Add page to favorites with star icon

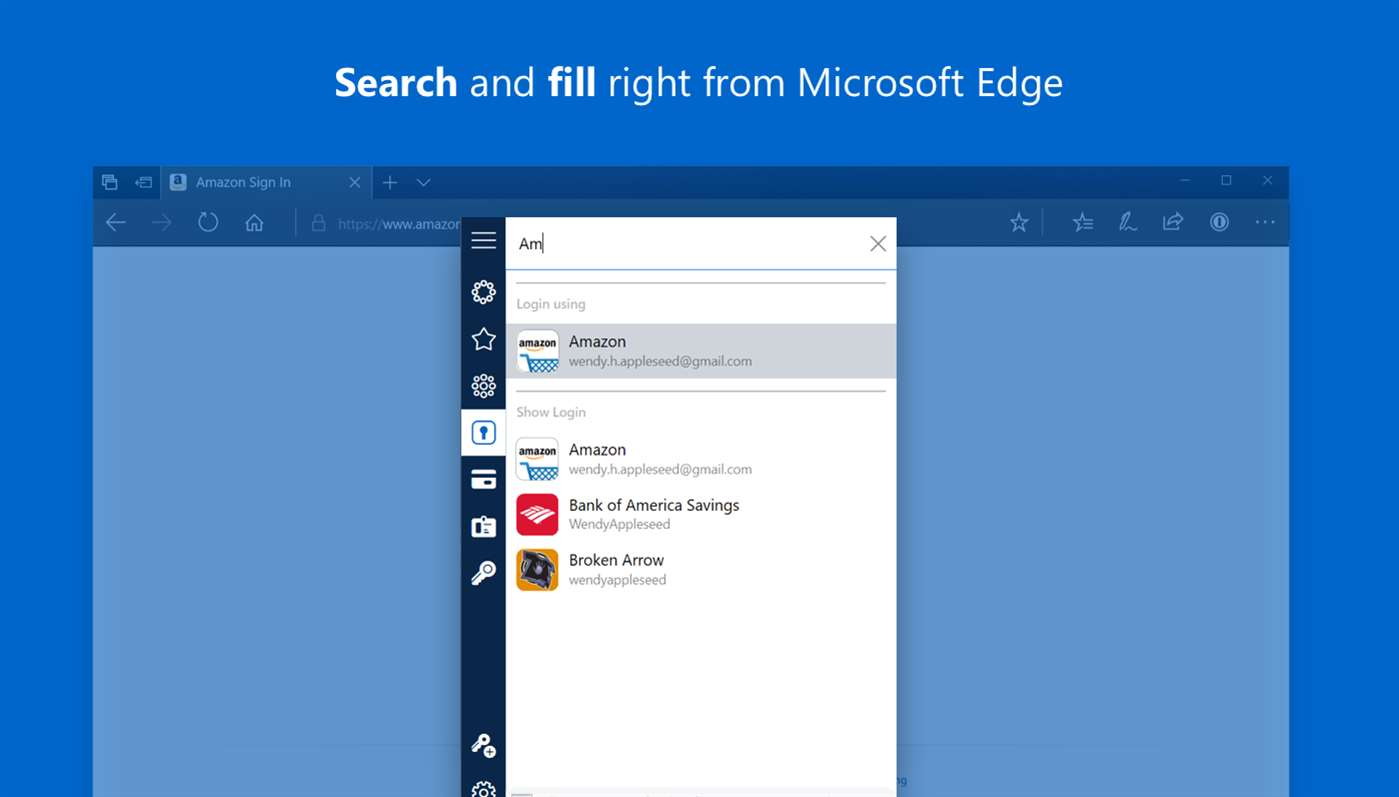[1018, 222]
